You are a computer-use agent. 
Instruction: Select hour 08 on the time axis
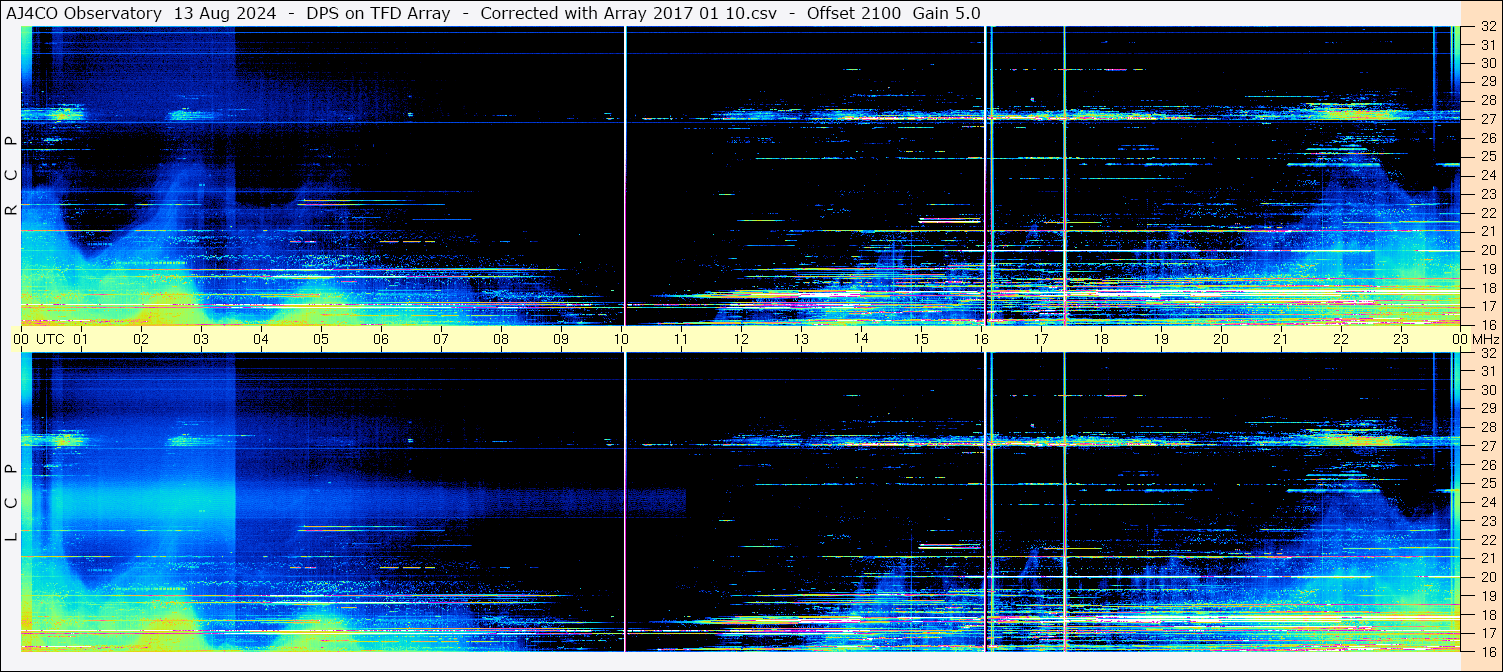coord(501,339)
